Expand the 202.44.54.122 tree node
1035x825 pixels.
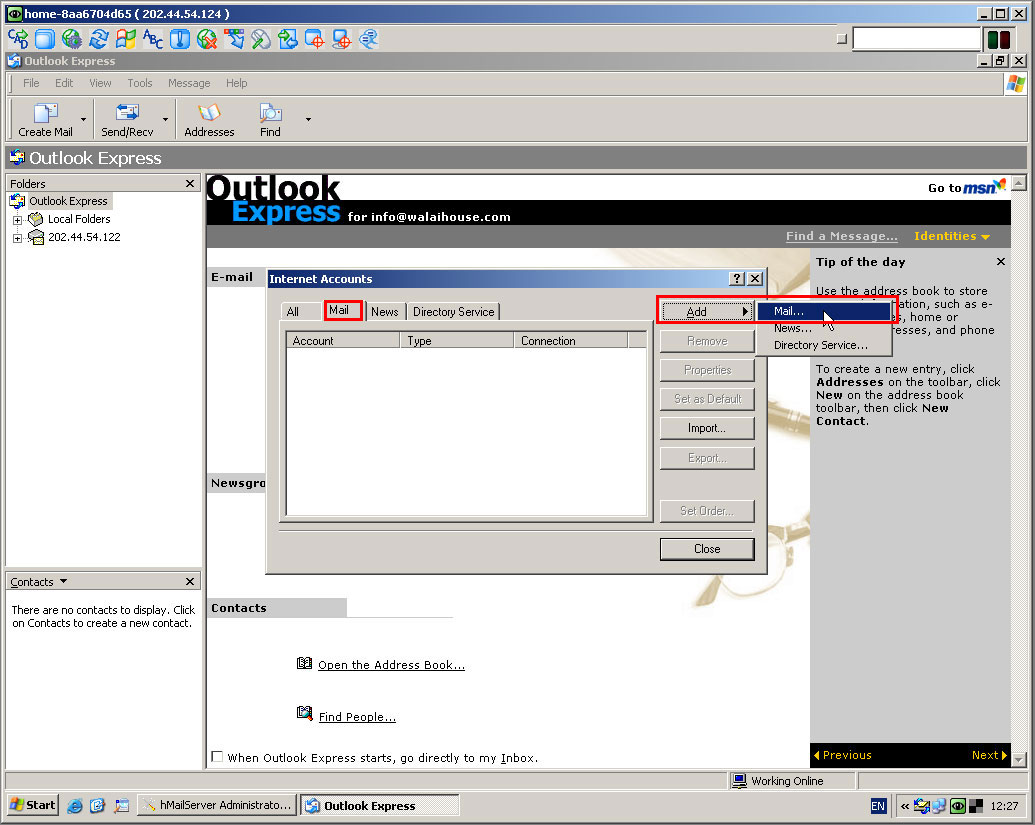[x=18, y=238]
